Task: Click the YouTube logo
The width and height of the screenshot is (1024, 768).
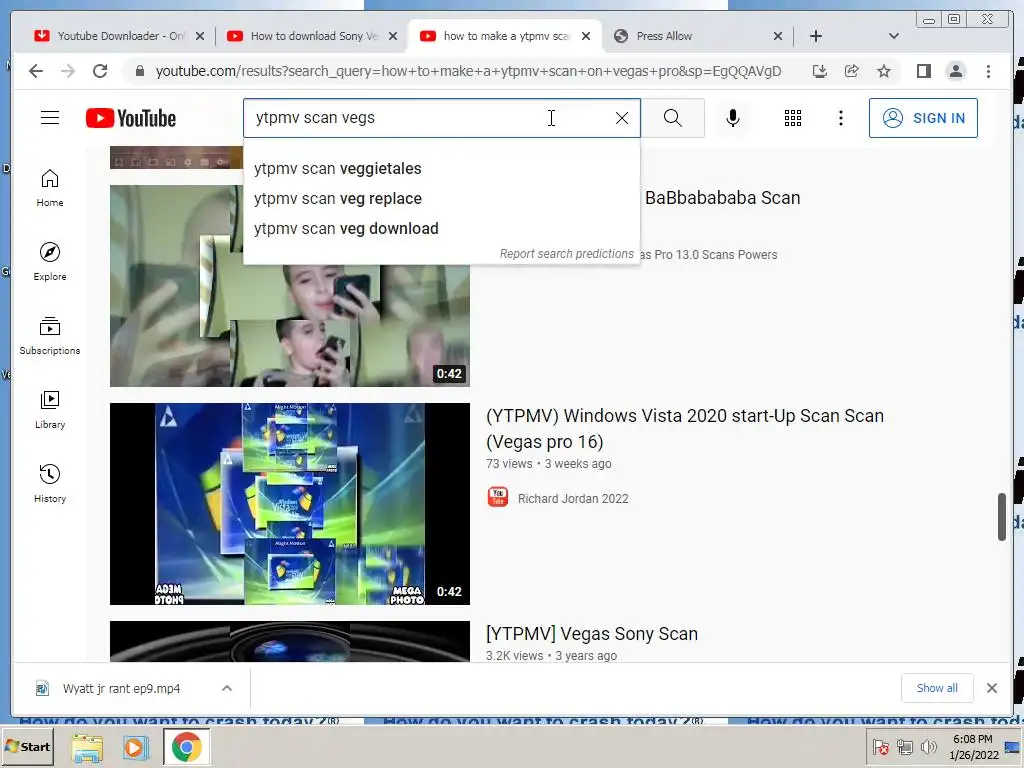Action: 131,118
